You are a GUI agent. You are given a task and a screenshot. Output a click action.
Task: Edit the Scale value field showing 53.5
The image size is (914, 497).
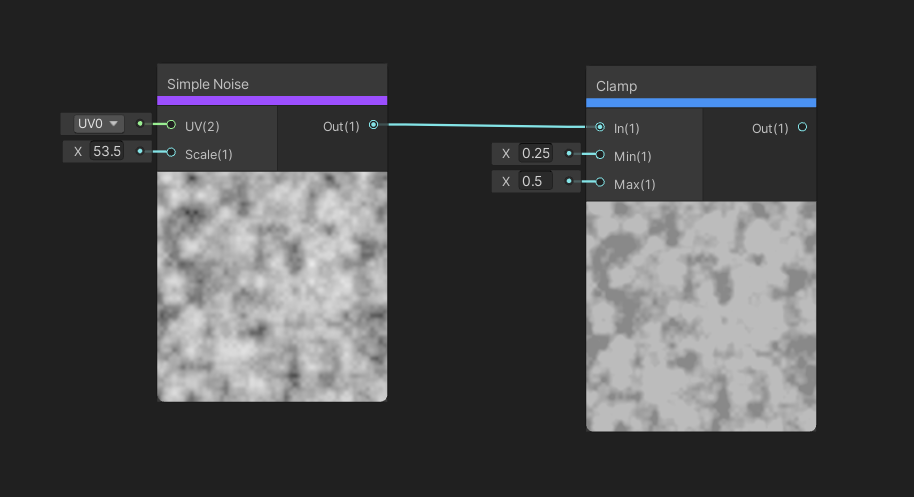pyautogui.click(x=106, y=152)
